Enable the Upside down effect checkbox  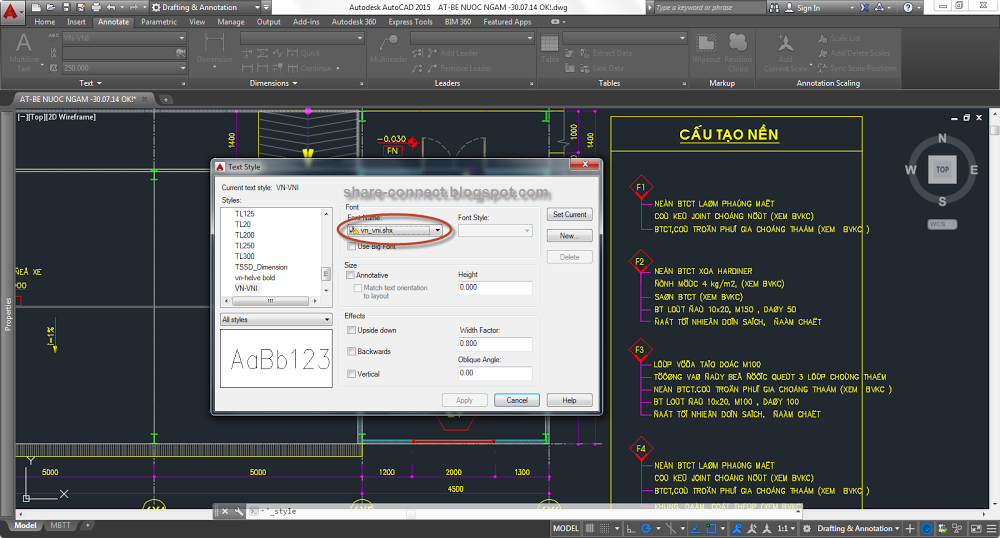(351, 330)
